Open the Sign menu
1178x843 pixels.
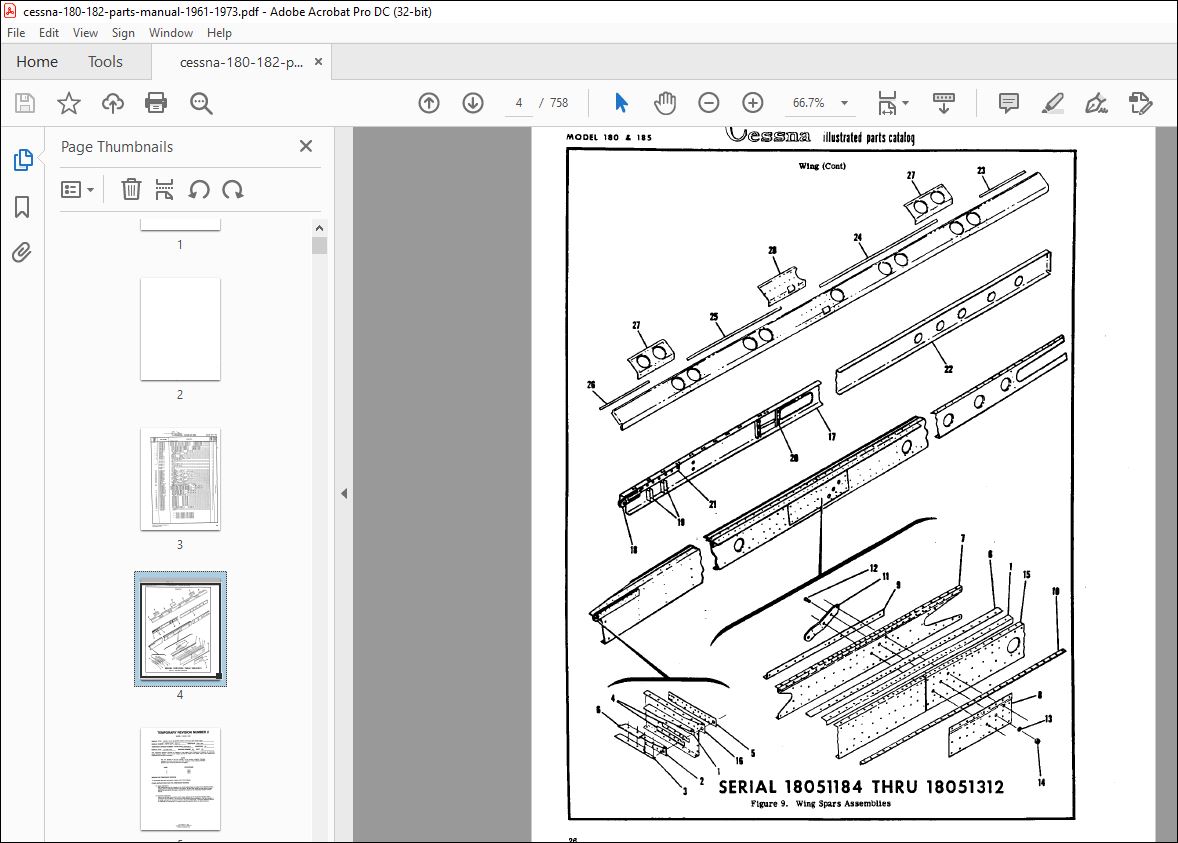(123, 33)
